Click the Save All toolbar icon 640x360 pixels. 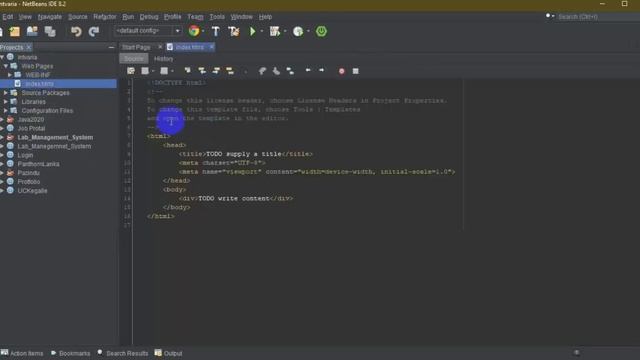50,31
